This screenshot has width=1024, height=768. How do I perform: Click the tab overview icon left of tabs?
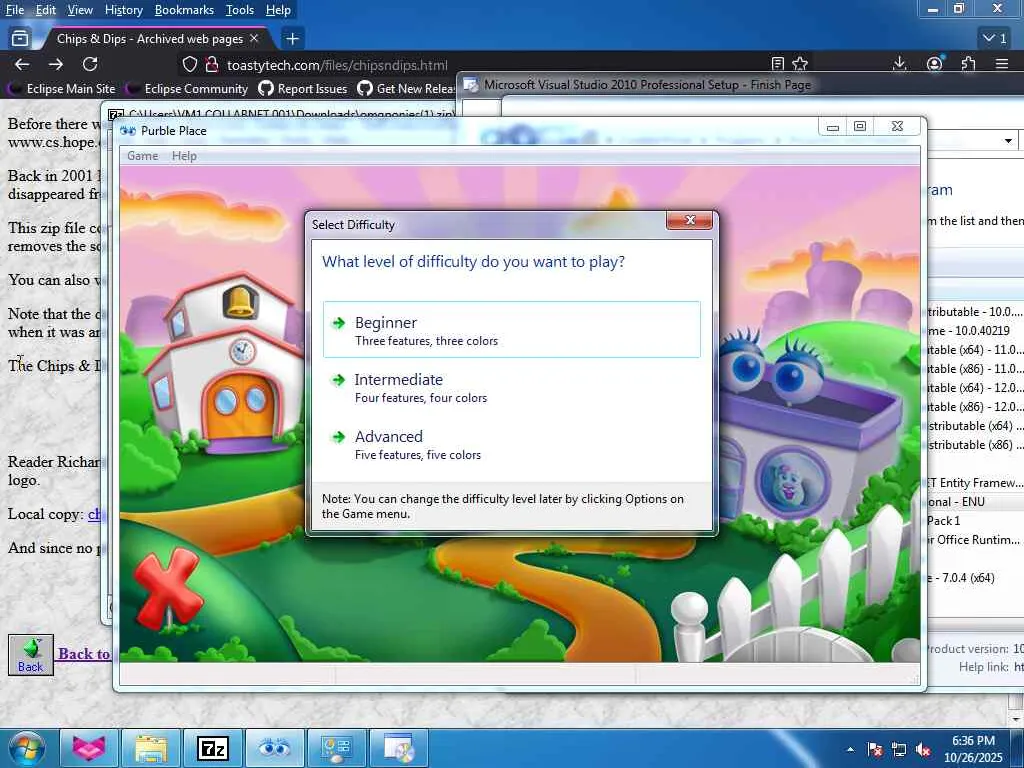click(20, 39)
